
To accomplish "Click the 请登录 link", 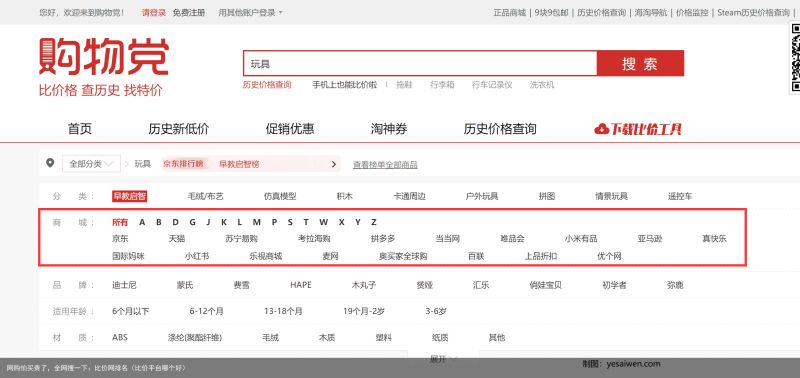I will 154,13.
